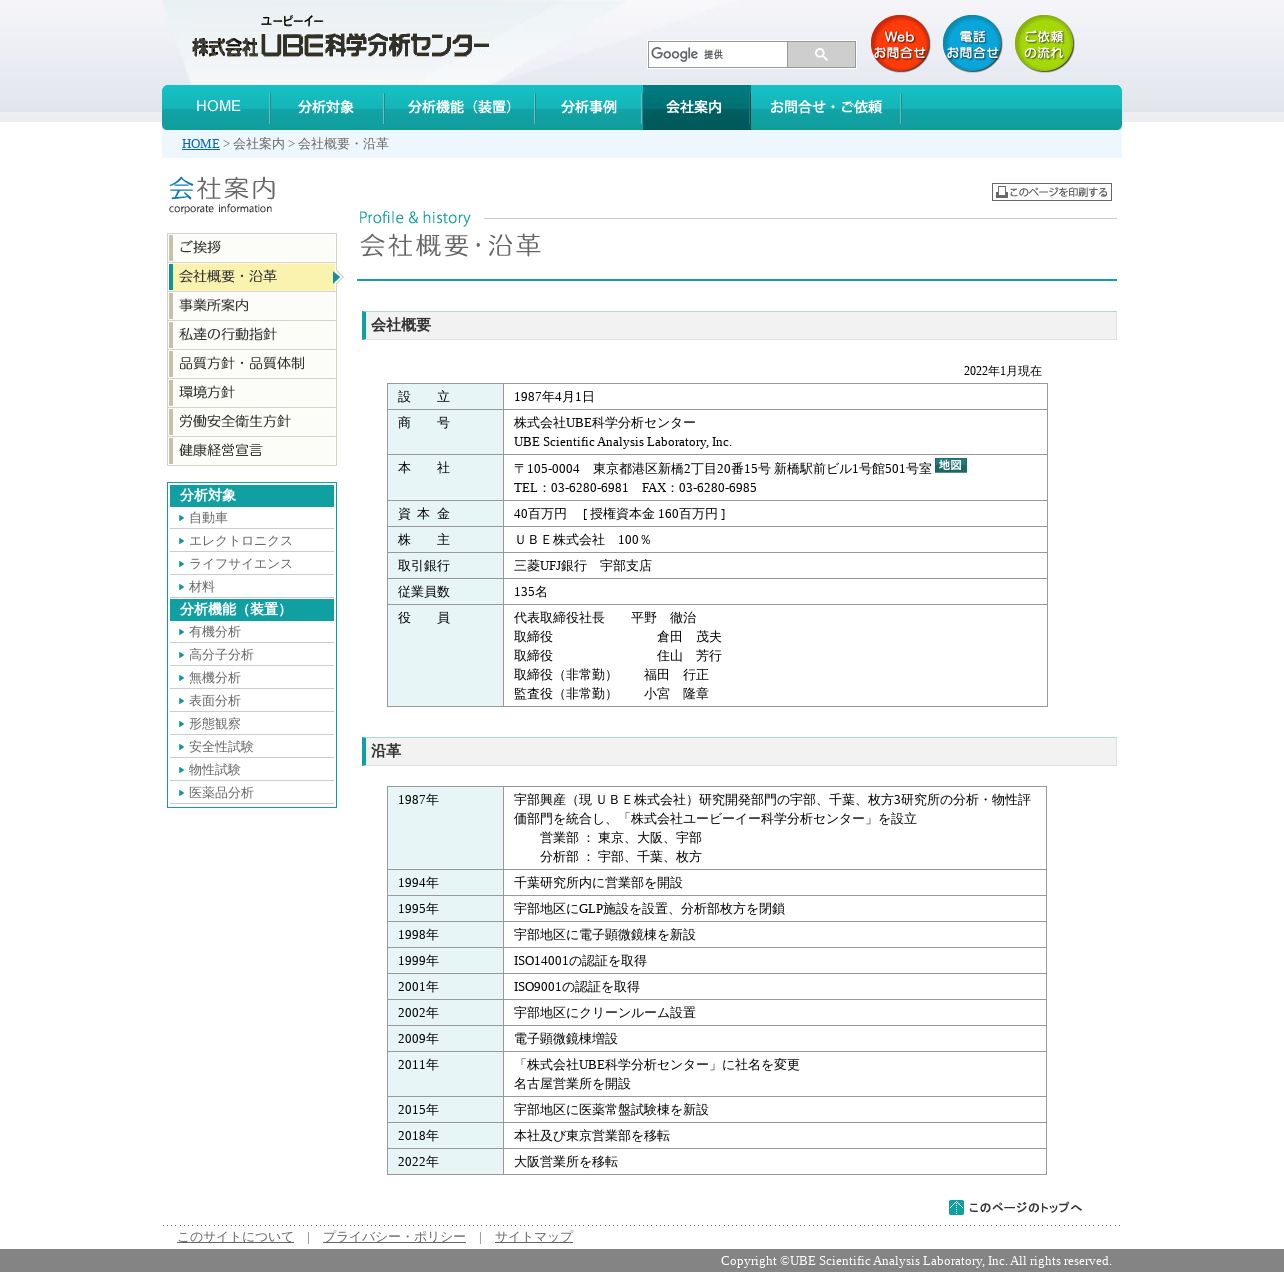Click the 135名 employee count cell
Viewport: 1284px width, 1272px height.
[x=775, y=592]
